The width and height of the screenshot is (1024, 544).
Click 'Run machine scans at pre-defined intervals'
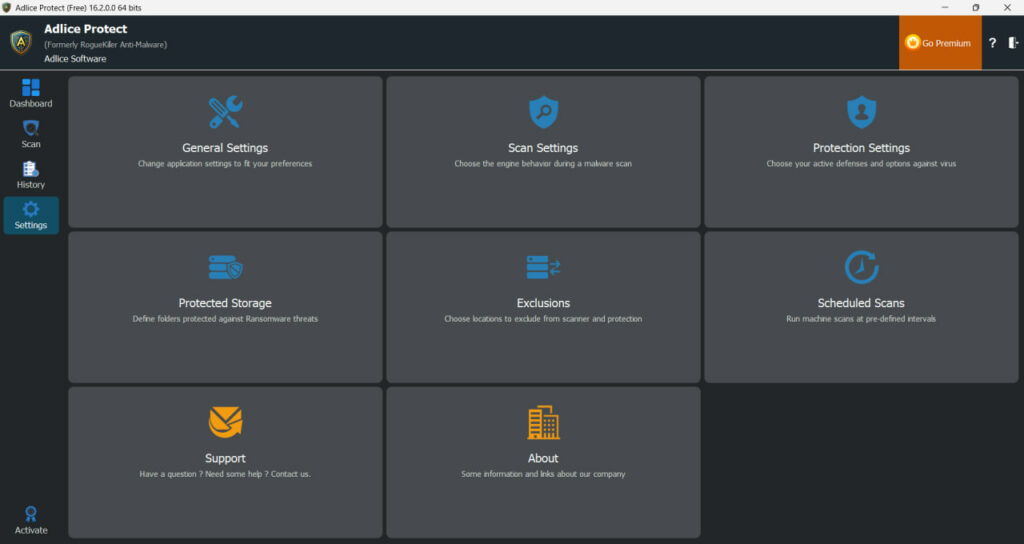pyautogui.click(x=861, y=319)
